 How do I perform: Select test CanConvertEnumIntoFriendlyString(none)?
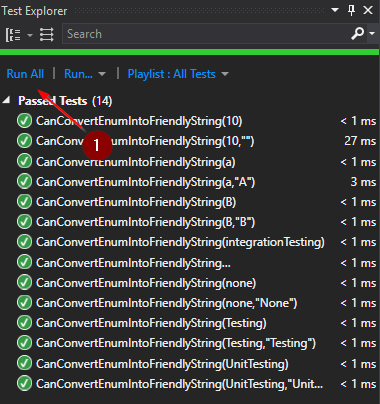click(146, 283)
